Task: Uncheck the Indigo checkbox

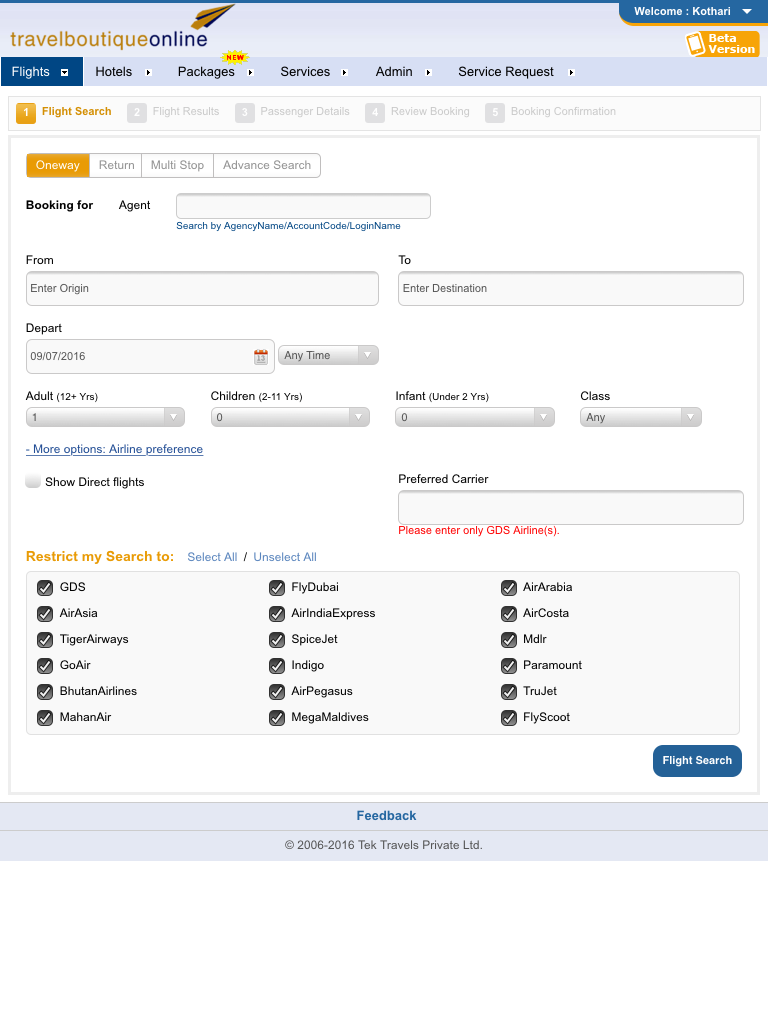Action: click(277, 666)
